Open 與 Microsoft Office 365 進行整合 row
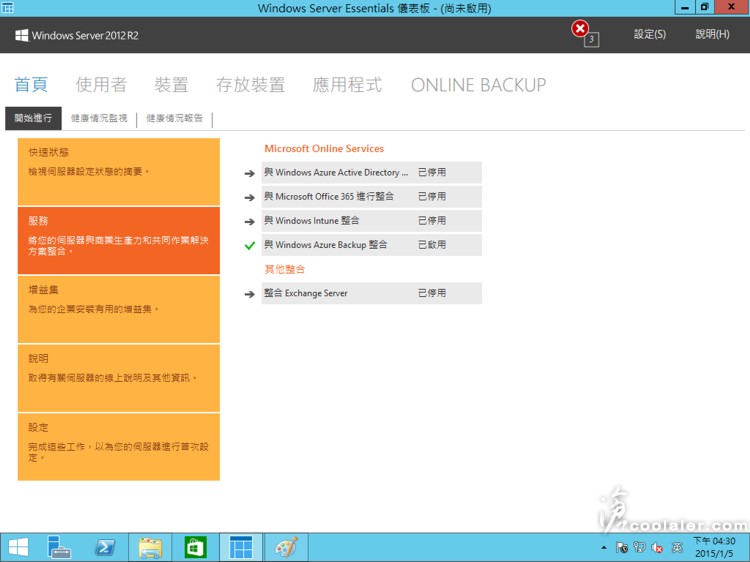This screenshot has width=750, height=562. [x=372, y=197]
